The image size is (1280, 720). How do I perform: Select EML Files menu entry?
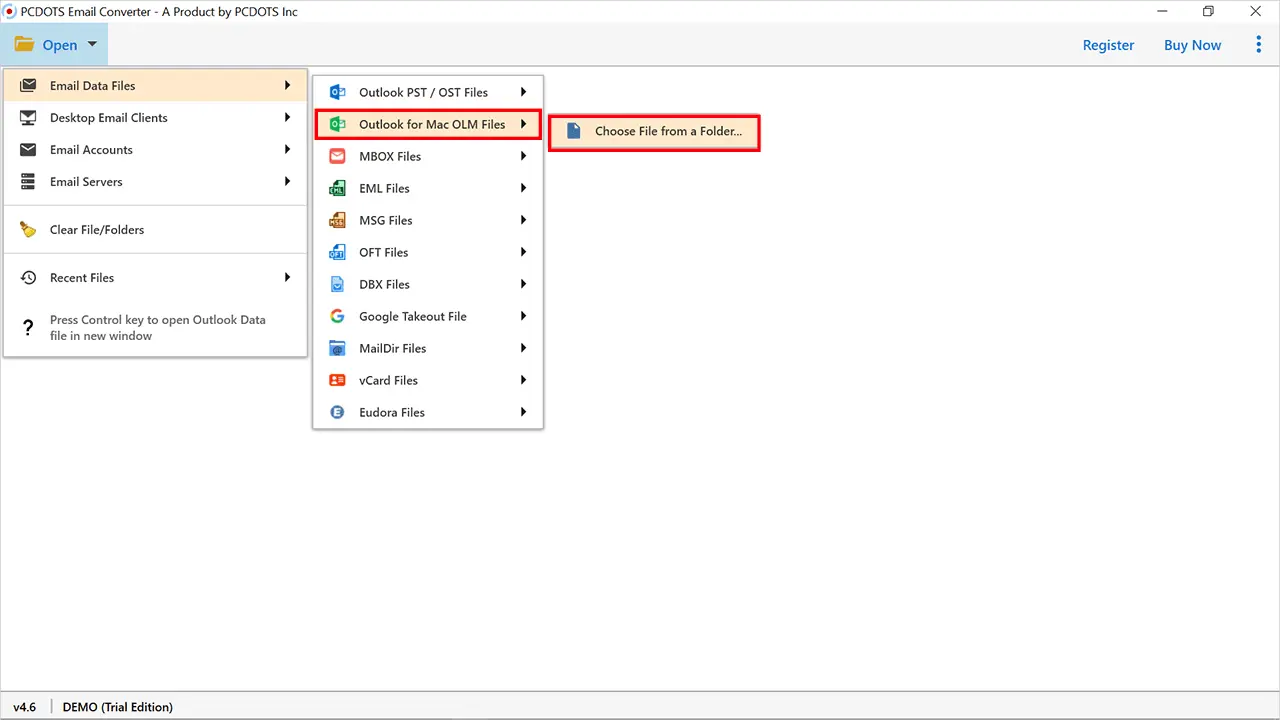428,188
